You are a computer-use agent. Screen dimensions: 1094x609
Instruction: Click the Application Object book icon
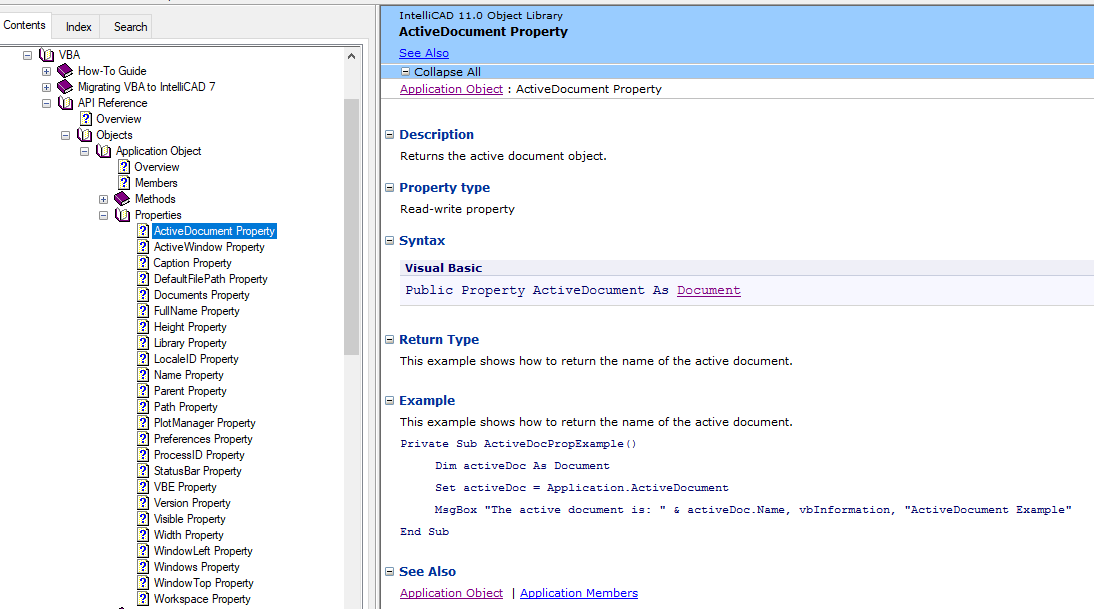[103, 151]
